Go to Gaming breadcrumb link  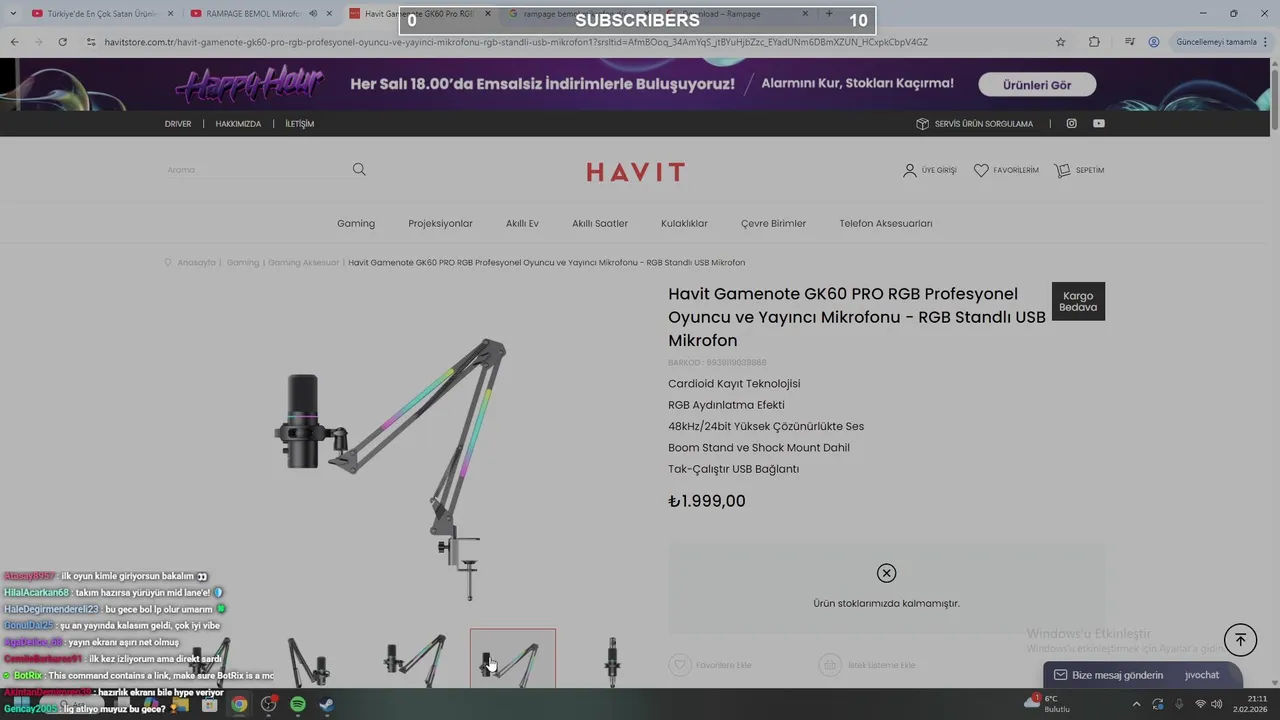click(243, 262)
